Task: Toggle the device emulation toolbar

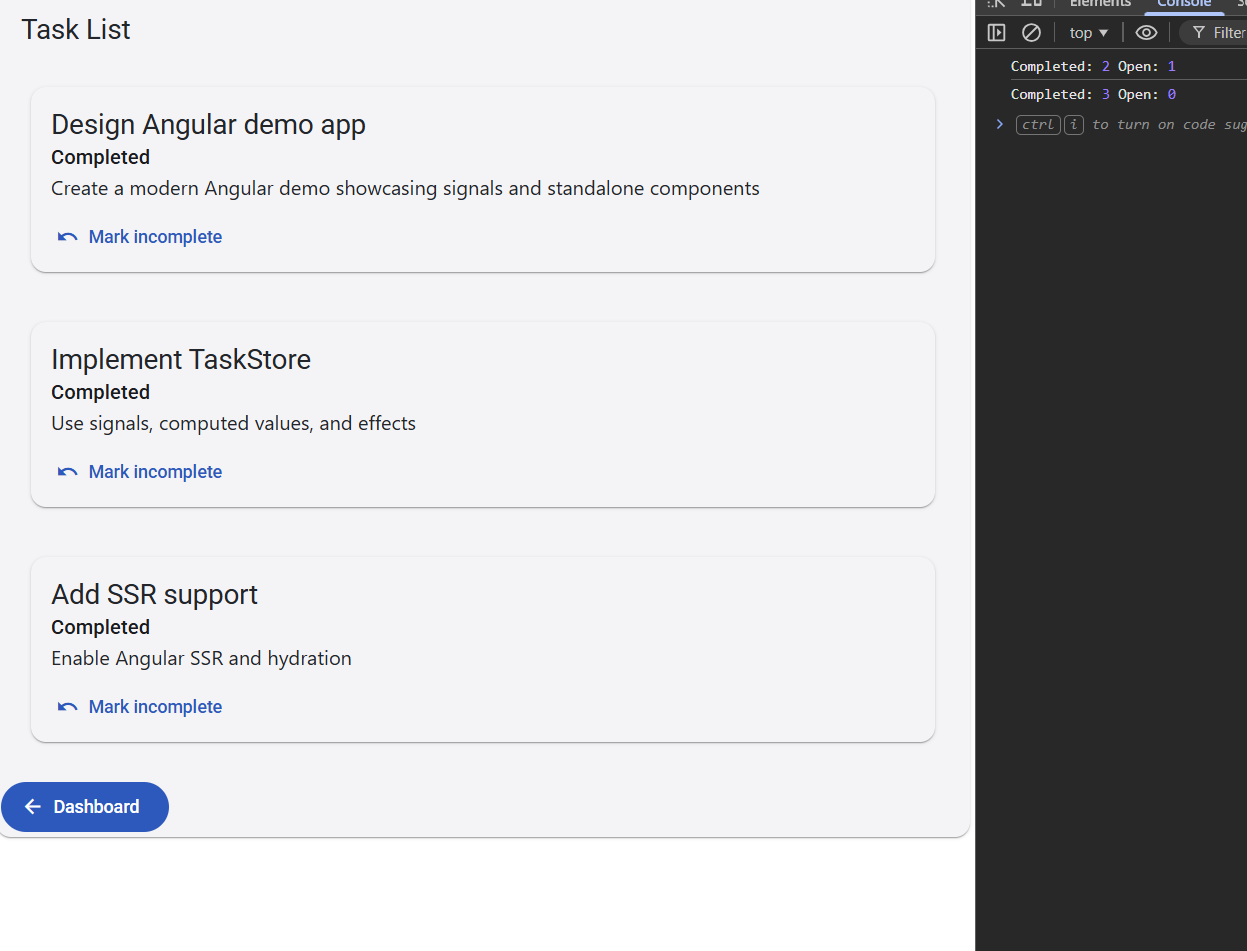Action: pos(1031,4)
